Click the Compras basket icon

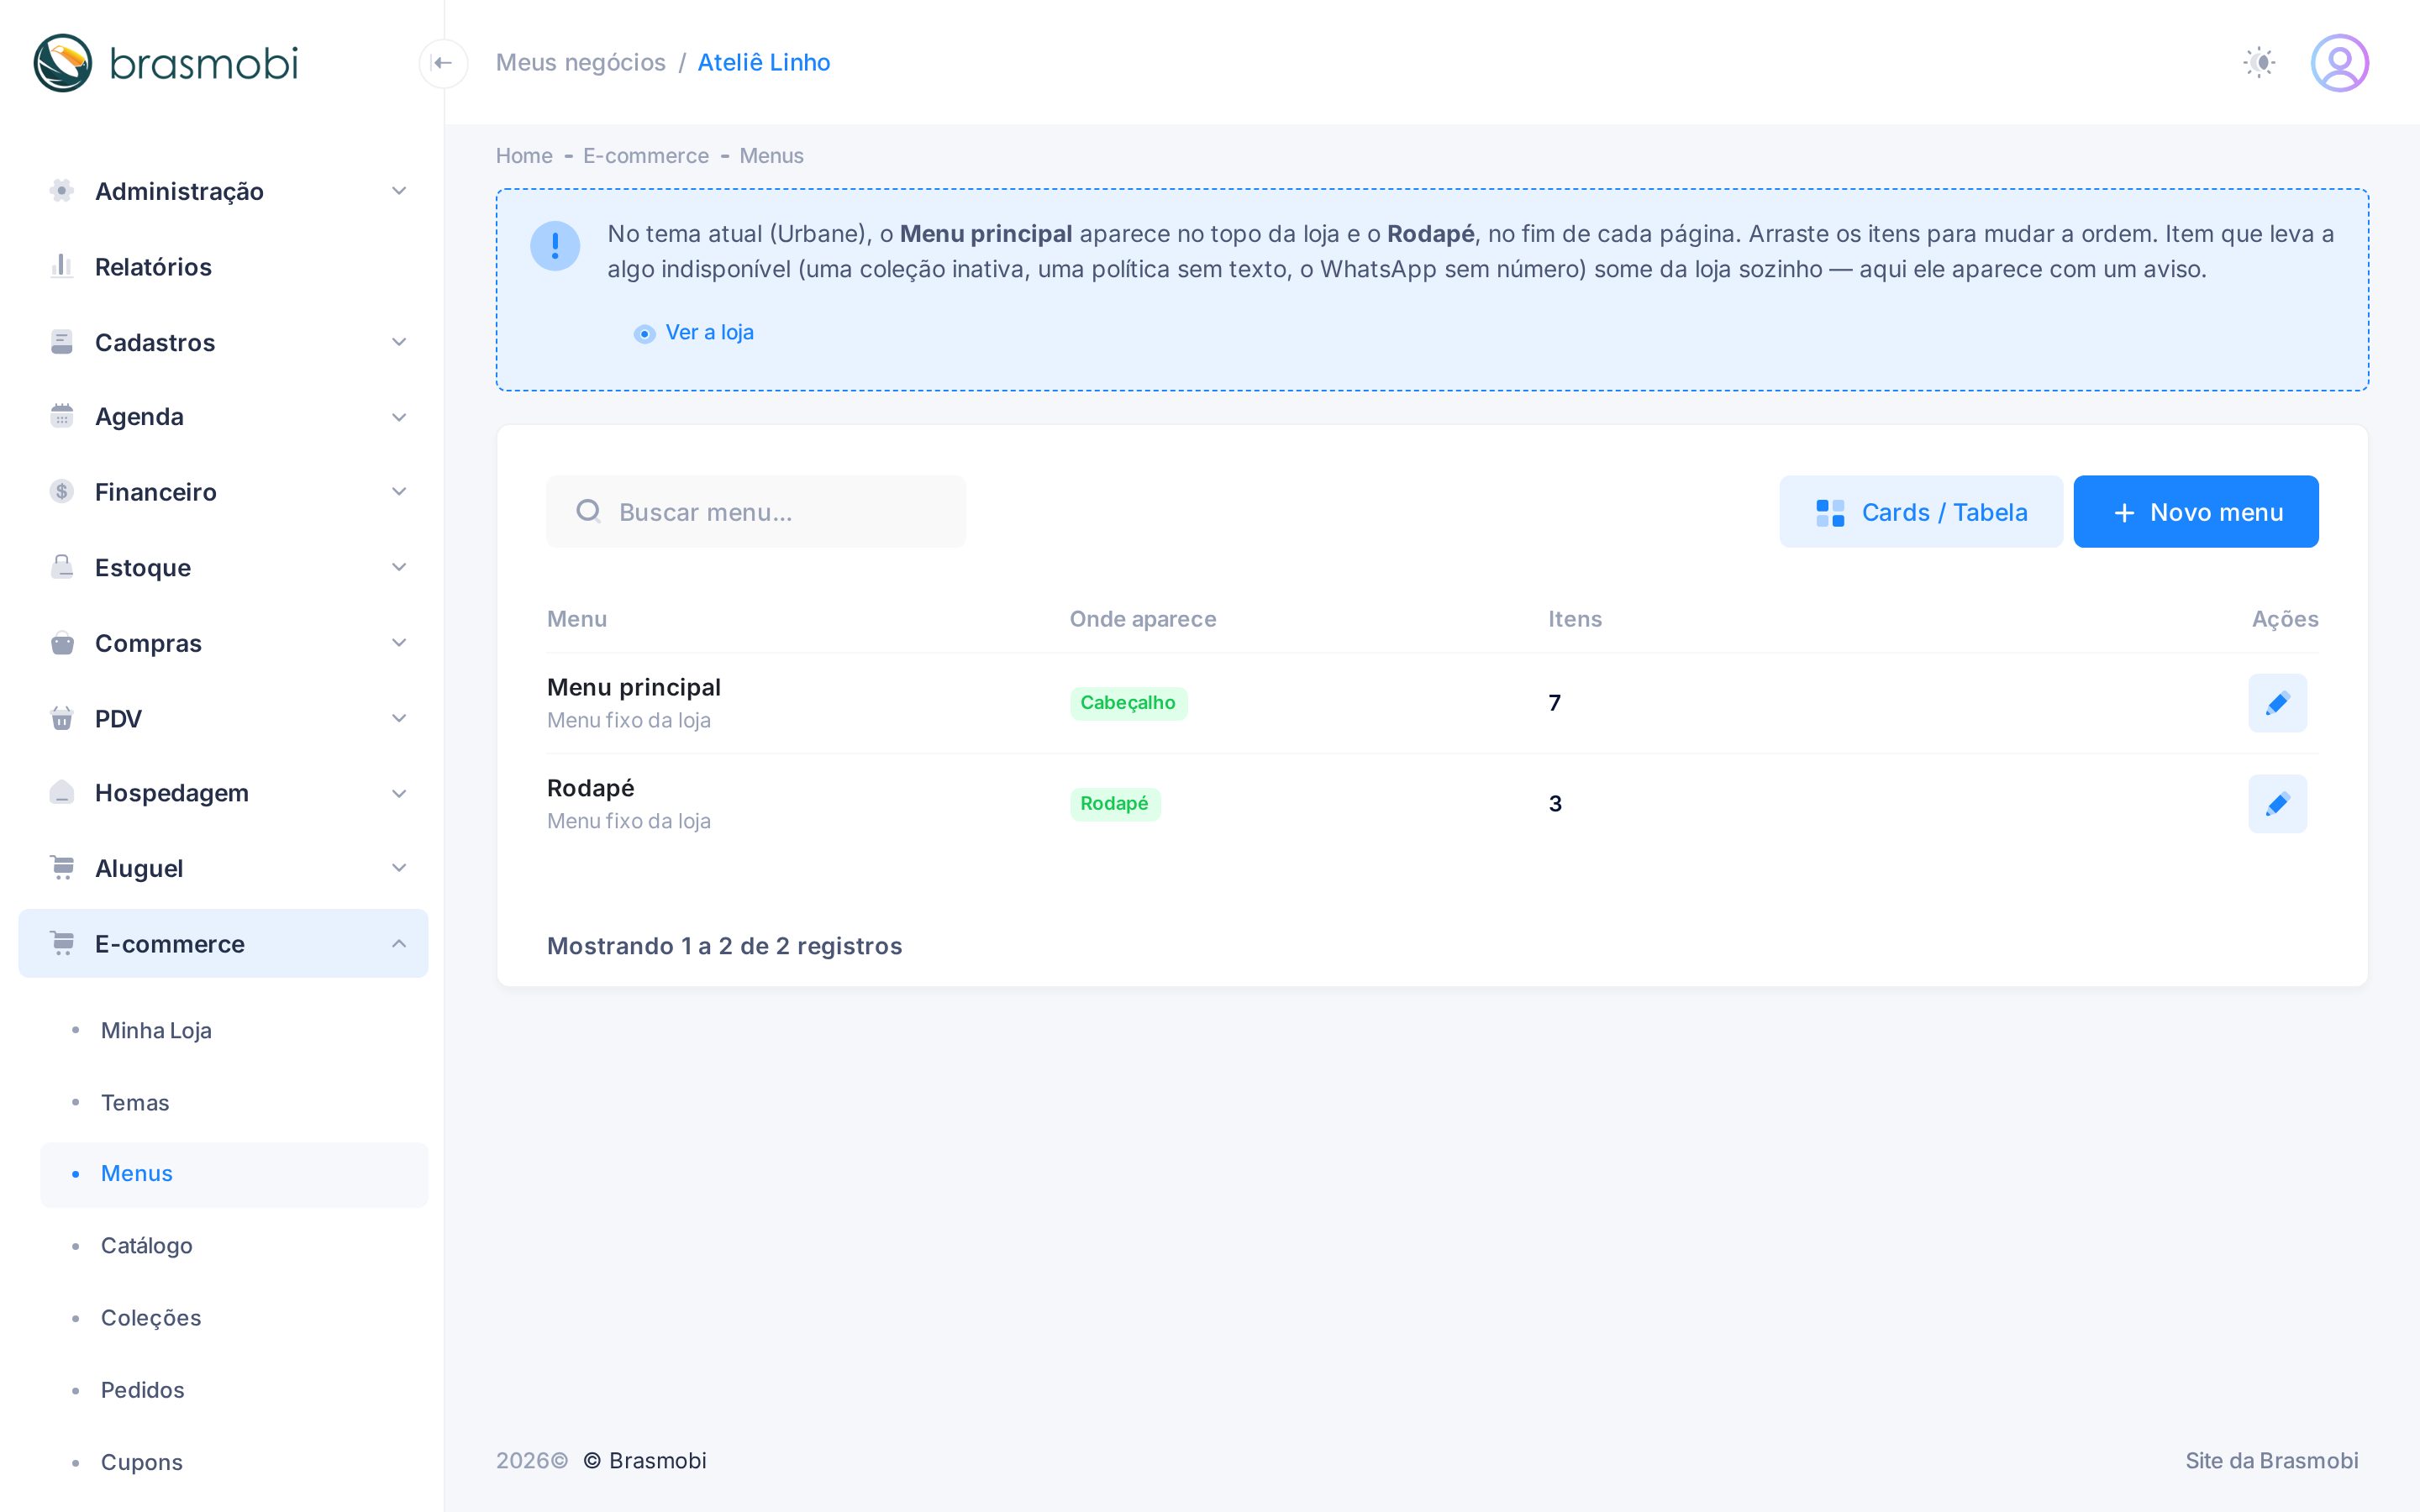coord(62,643)
